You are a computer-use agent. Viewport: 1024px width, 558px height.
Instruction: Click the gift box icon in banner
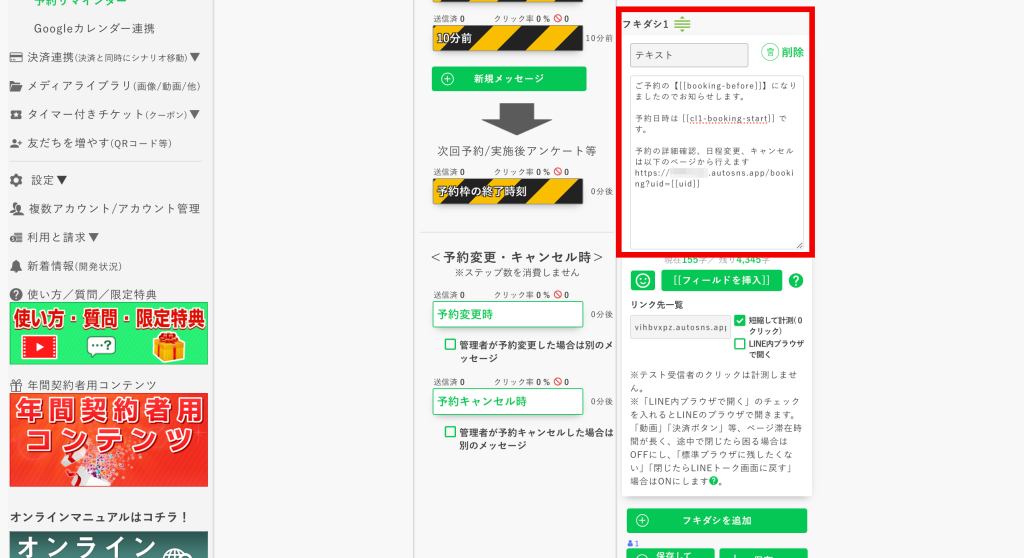pos(169,346)
